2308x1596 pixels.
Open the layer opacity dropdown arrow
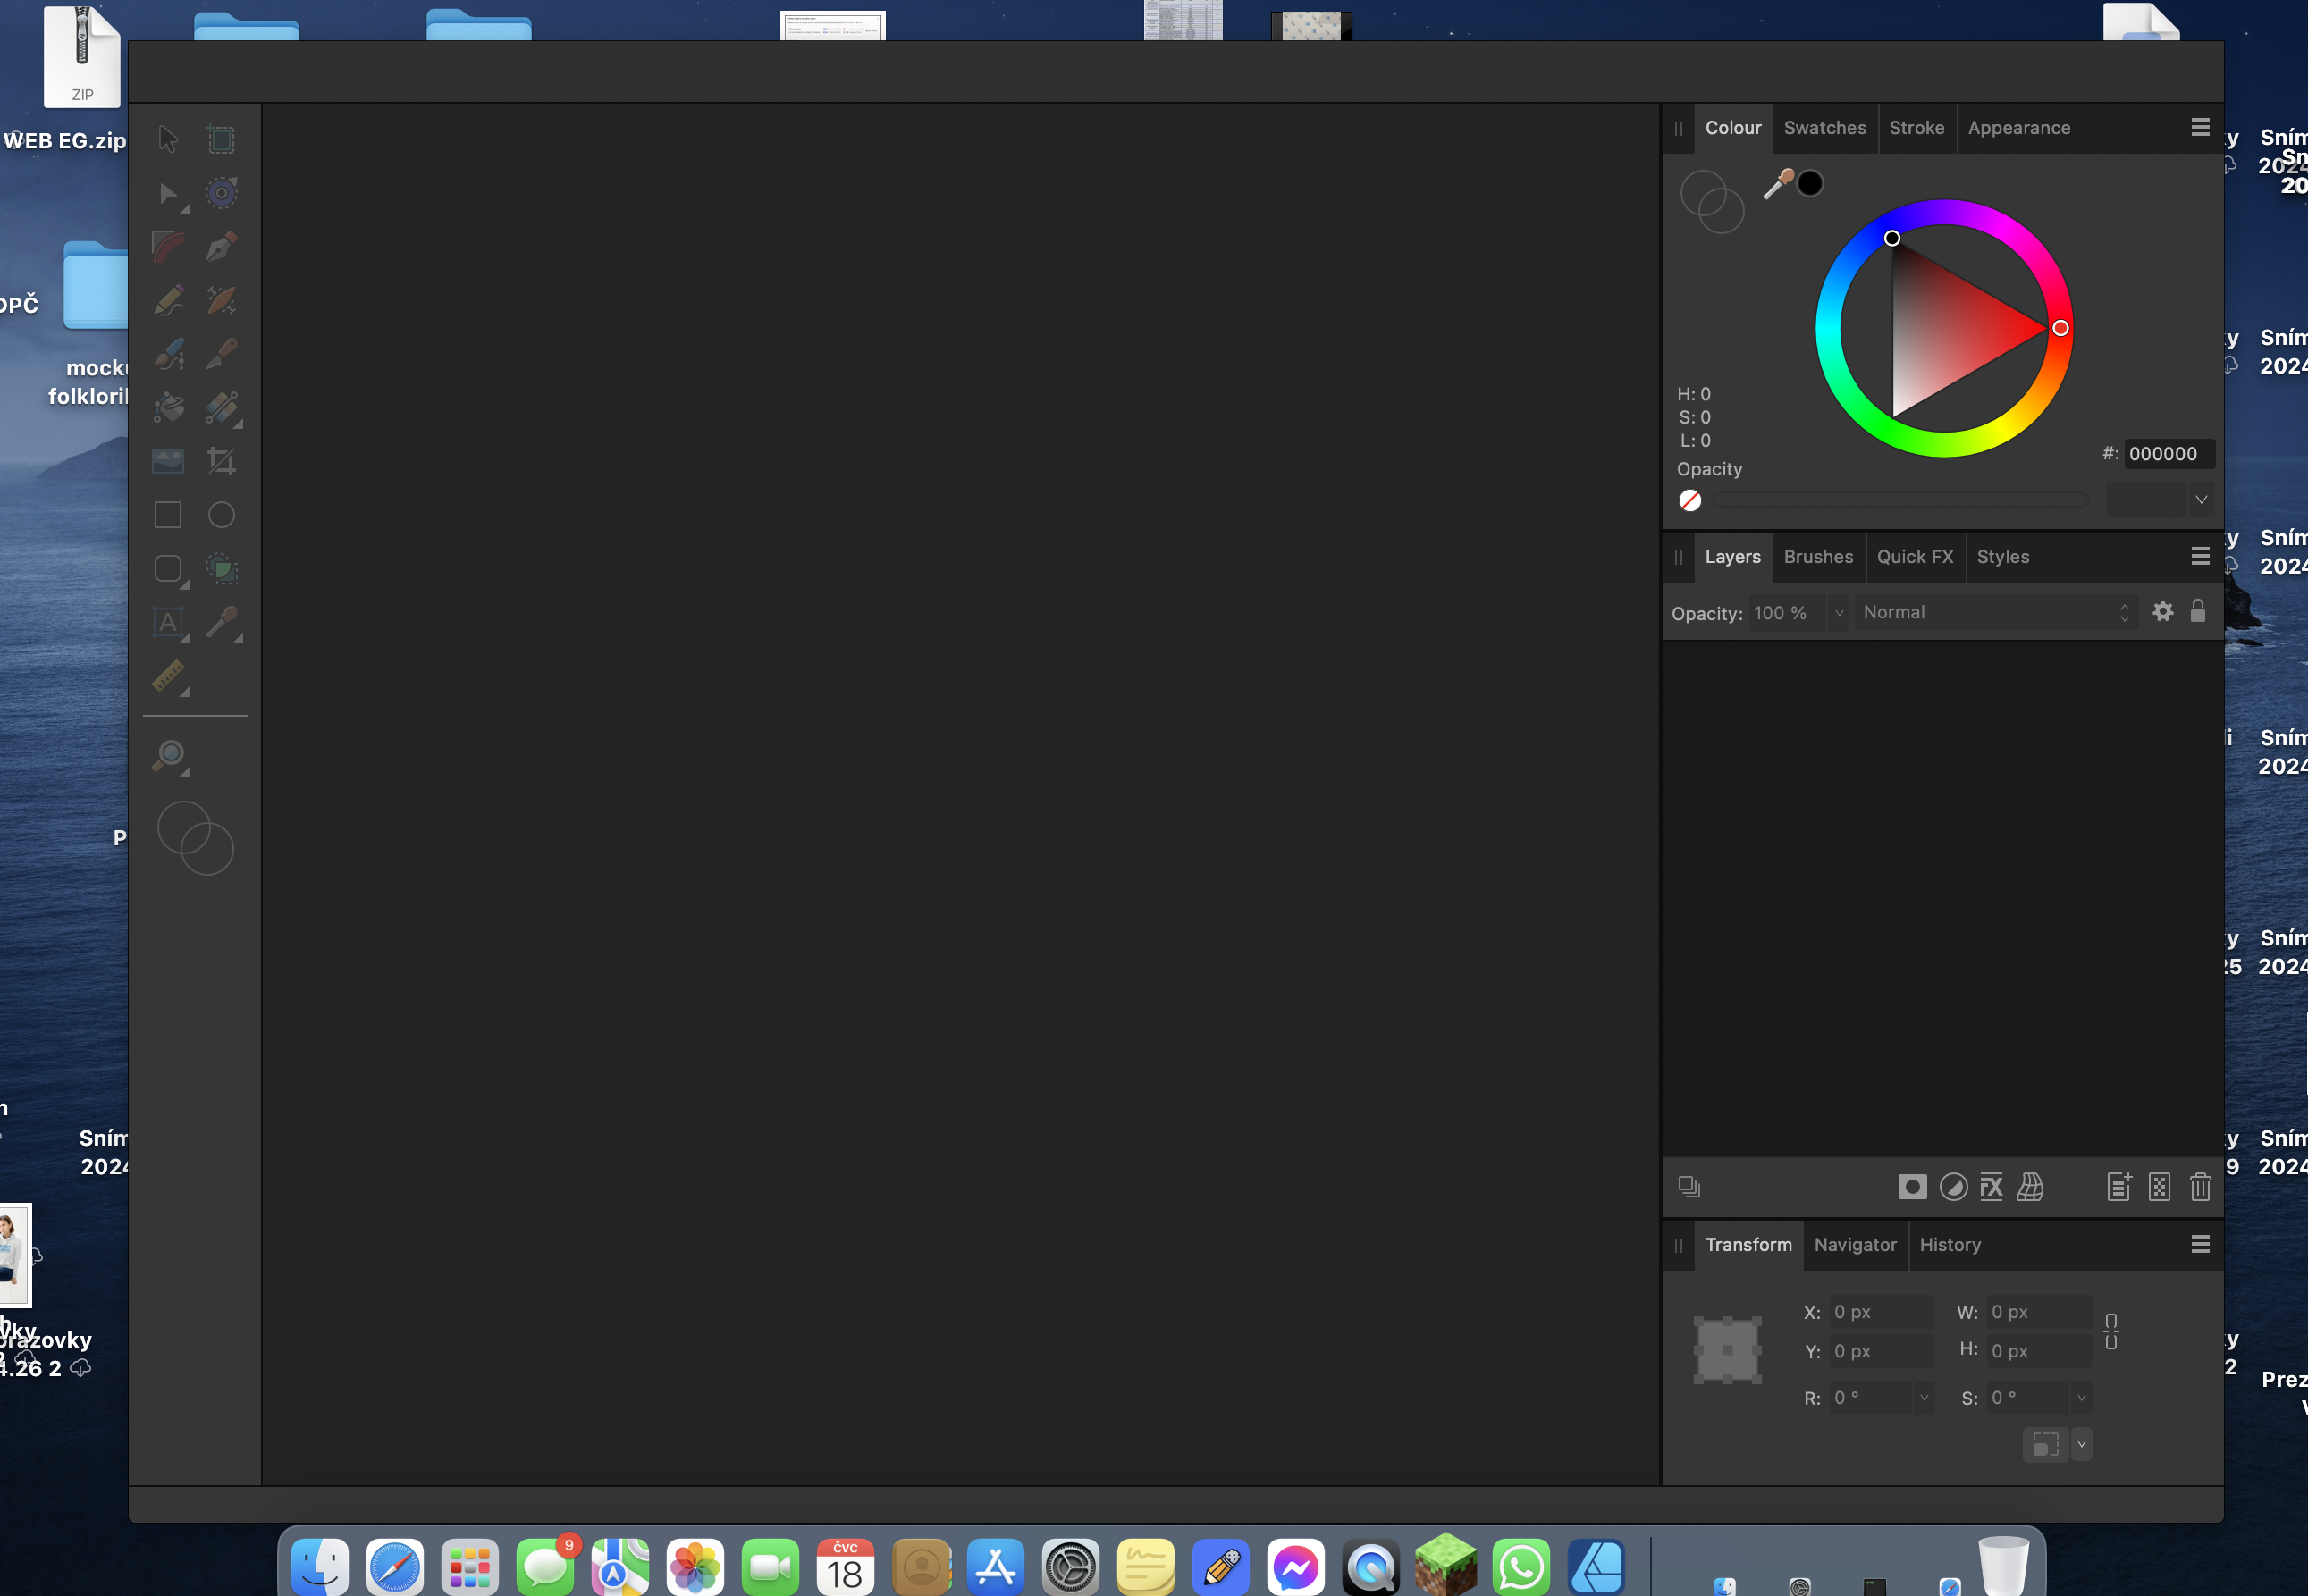1838,613
